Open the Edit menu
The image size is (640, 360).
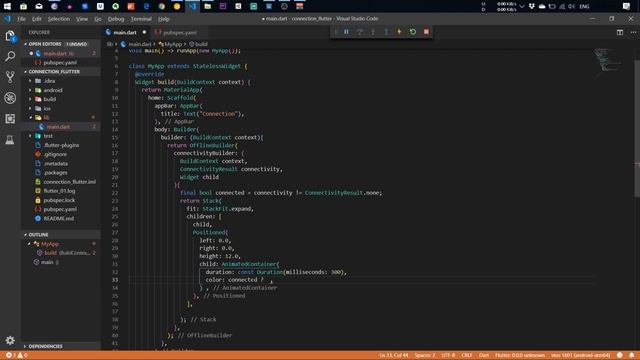(37, 19)
